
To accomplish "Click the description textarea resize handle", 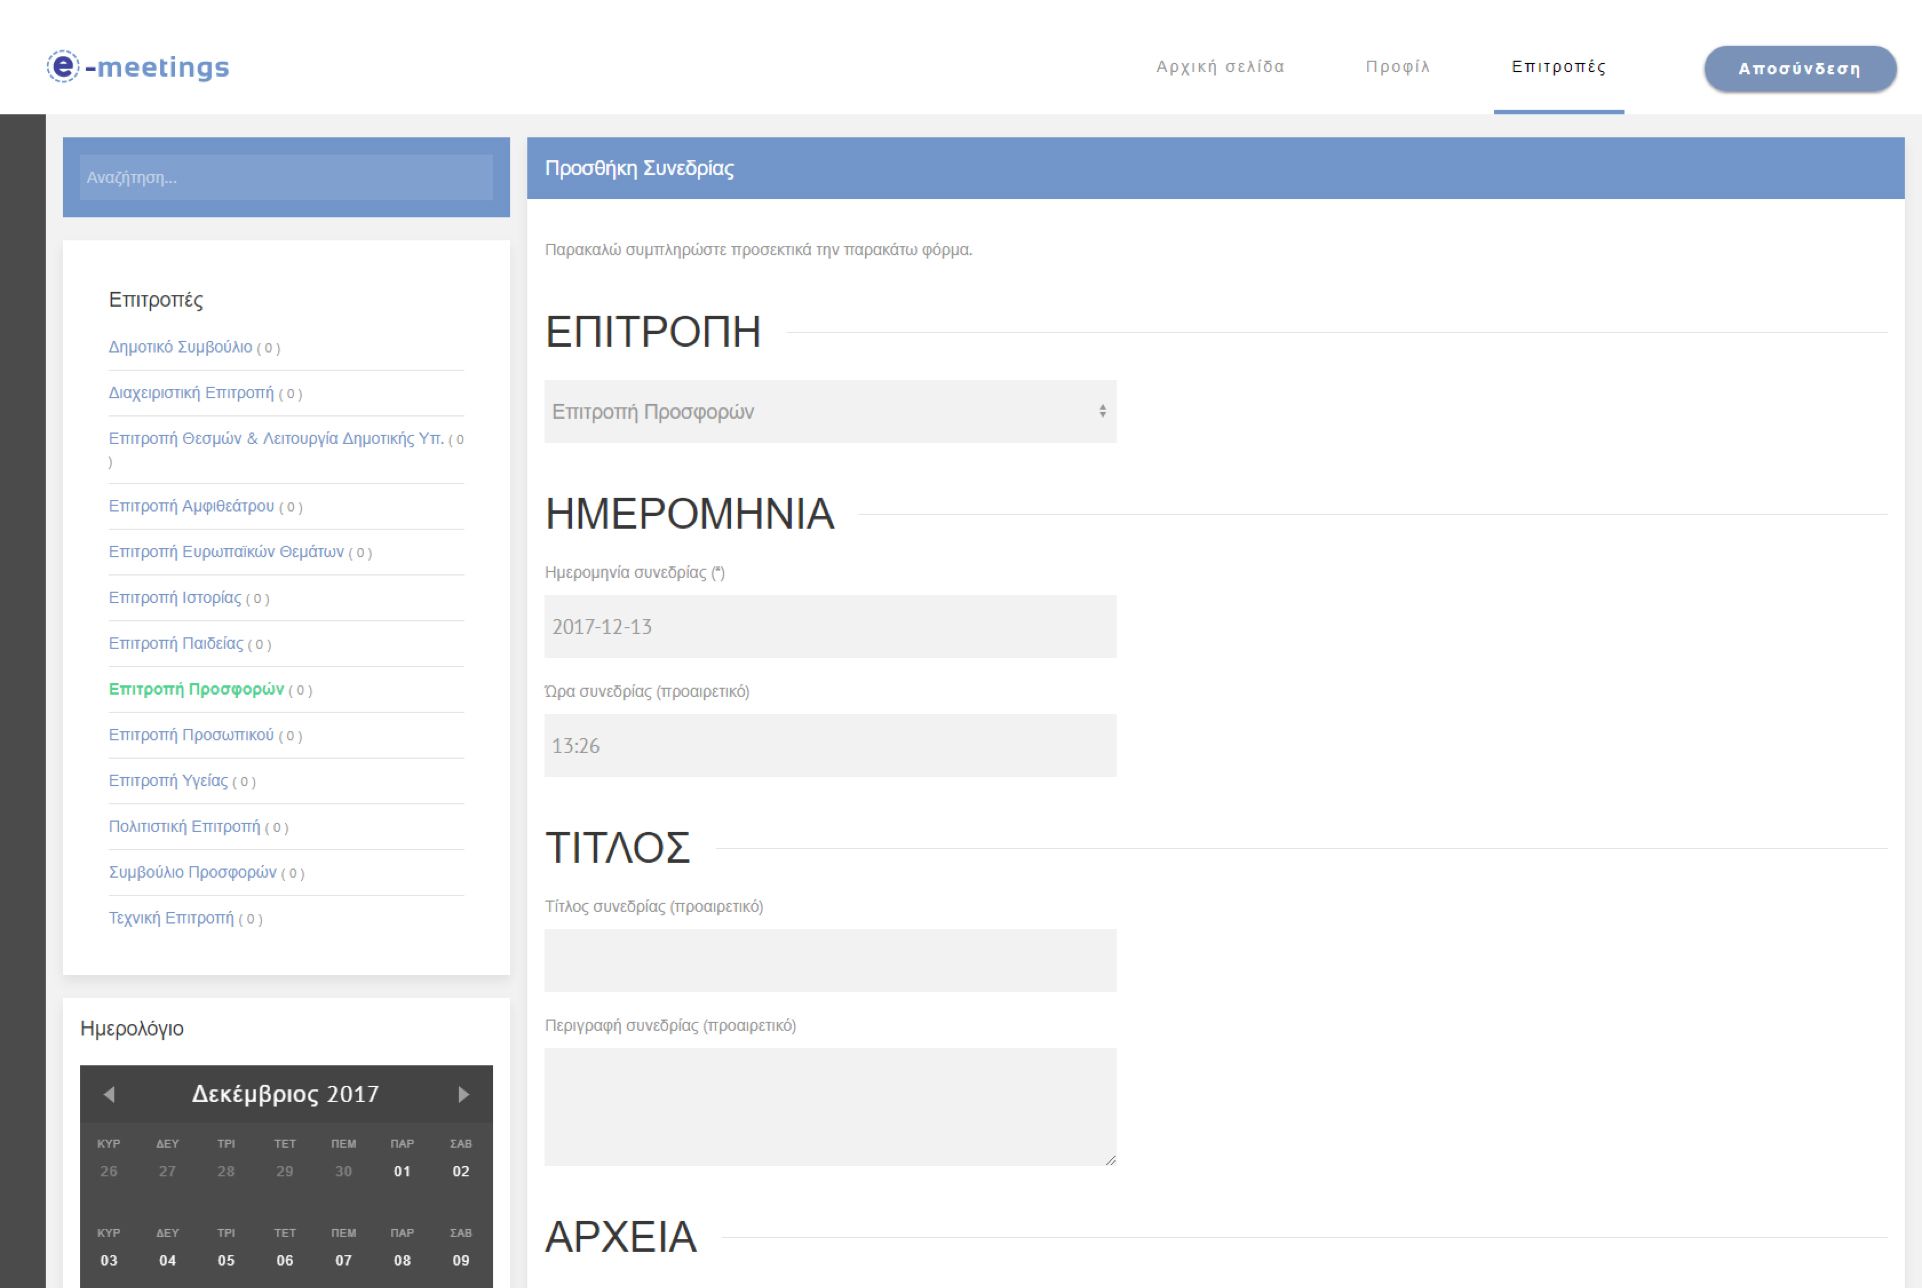I will coord(1110,1160).
